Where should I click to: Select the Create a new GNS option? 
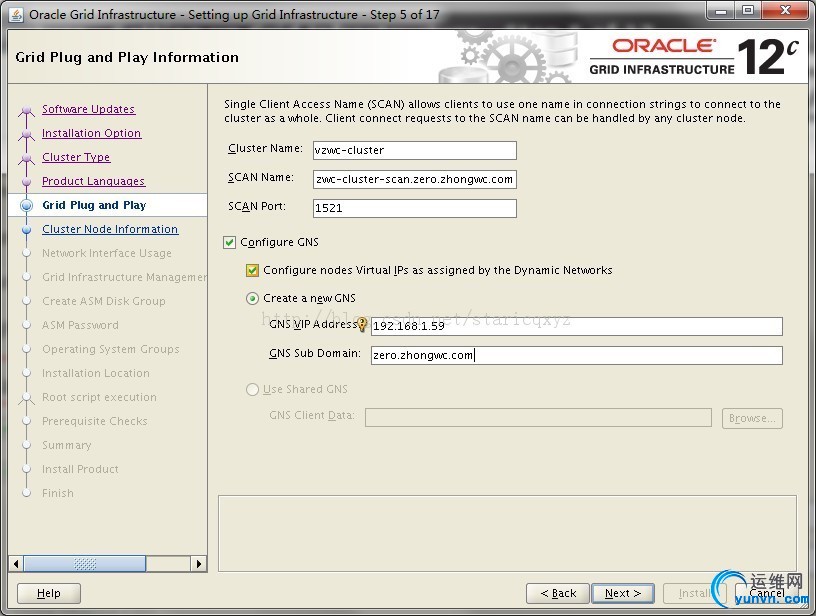pyautogui.click(x=253, y=298)
